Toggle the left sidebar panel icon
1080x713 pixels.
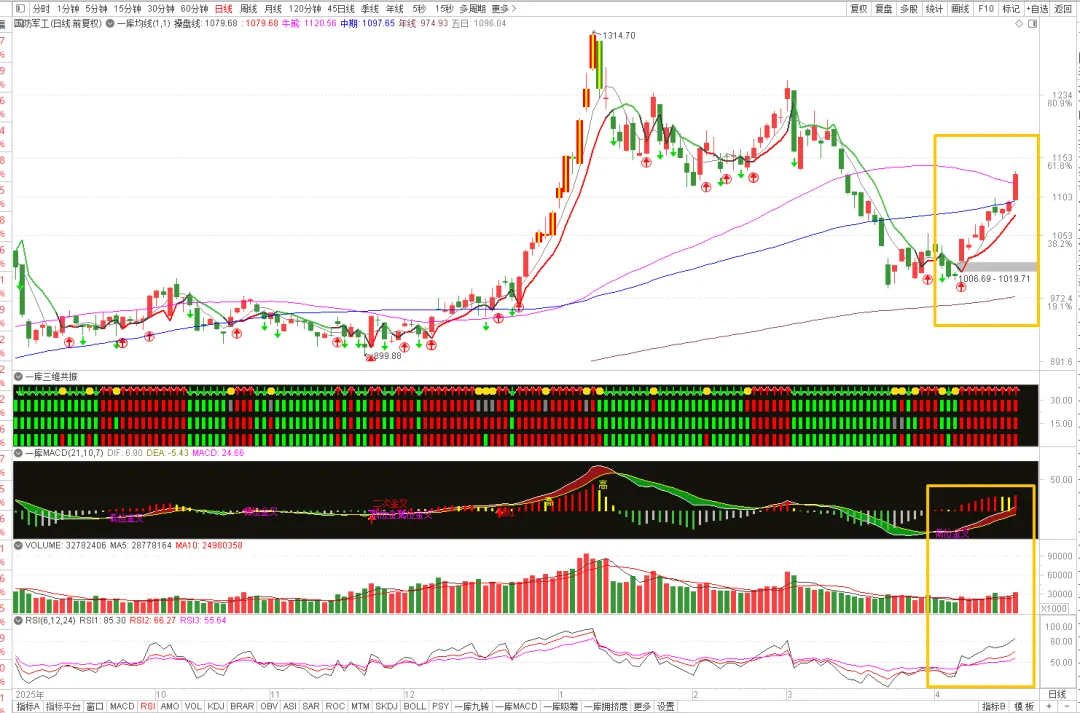tap(20, 8)
